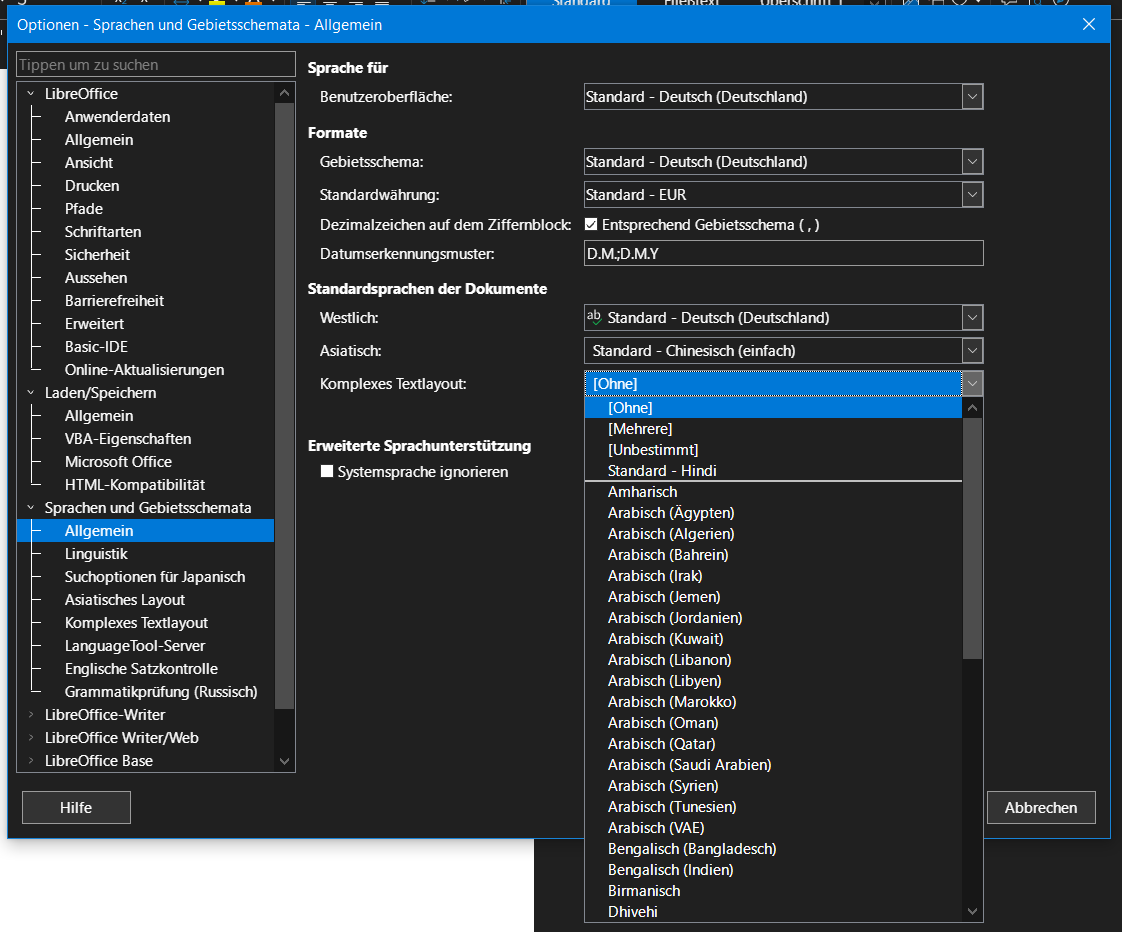Select Arabisch (Saudi Arabien) entry
Screen dimensions: 1122x932
point(774,764)
